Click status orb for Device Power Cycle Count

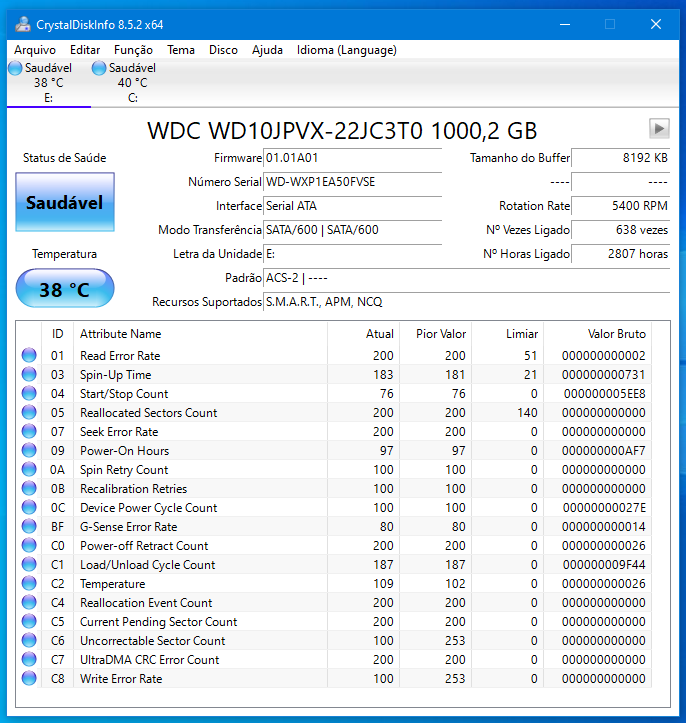pyautogui.click(x=29, y=507)
